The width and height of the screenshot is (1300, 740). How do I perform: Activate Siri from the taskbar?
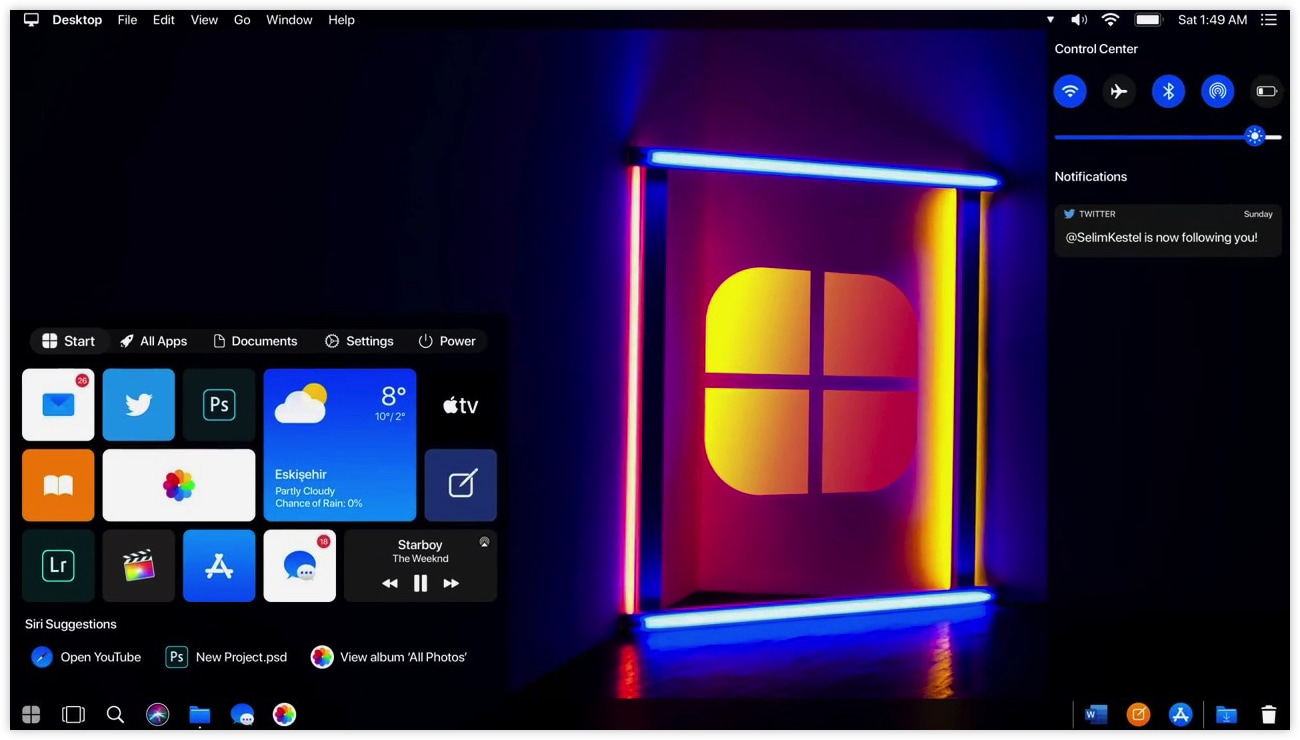tap(157, 714)
